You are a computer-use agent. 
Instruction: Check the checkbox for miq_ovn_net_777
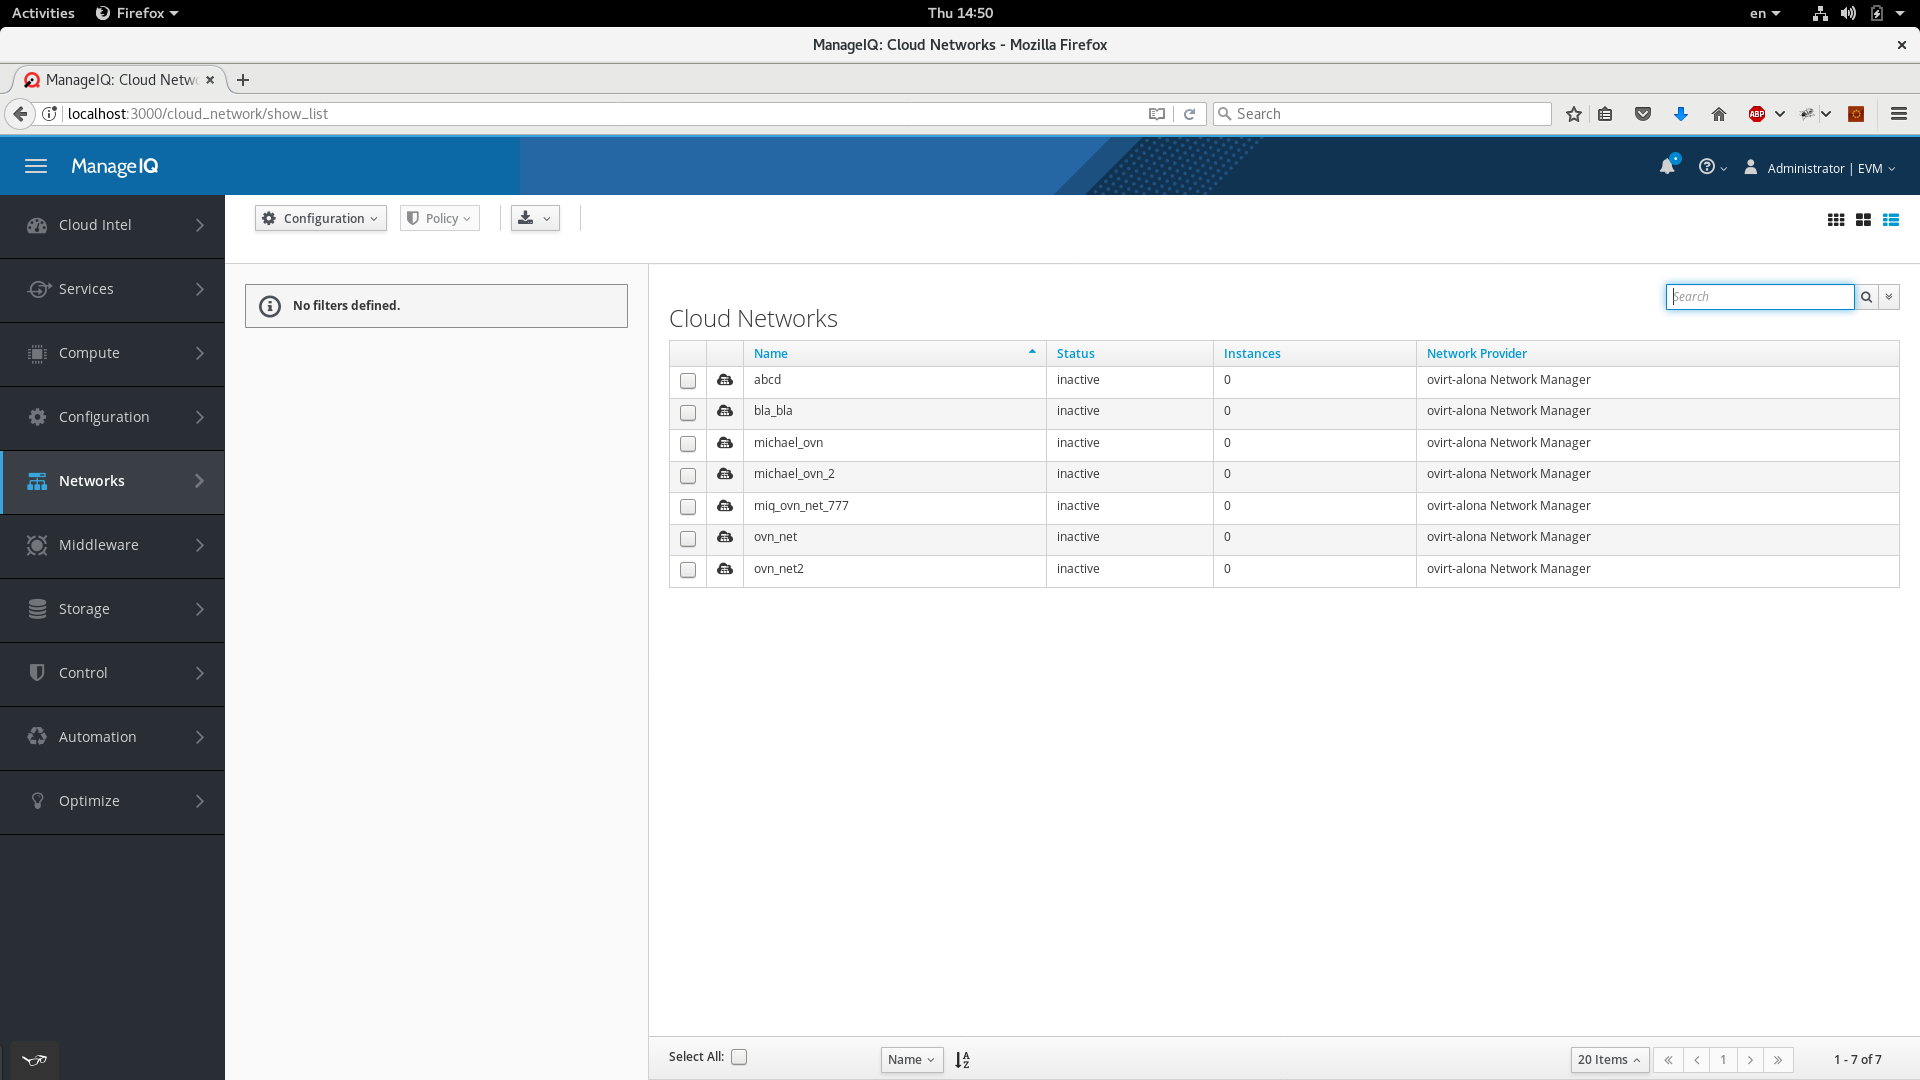coord(687,506)
